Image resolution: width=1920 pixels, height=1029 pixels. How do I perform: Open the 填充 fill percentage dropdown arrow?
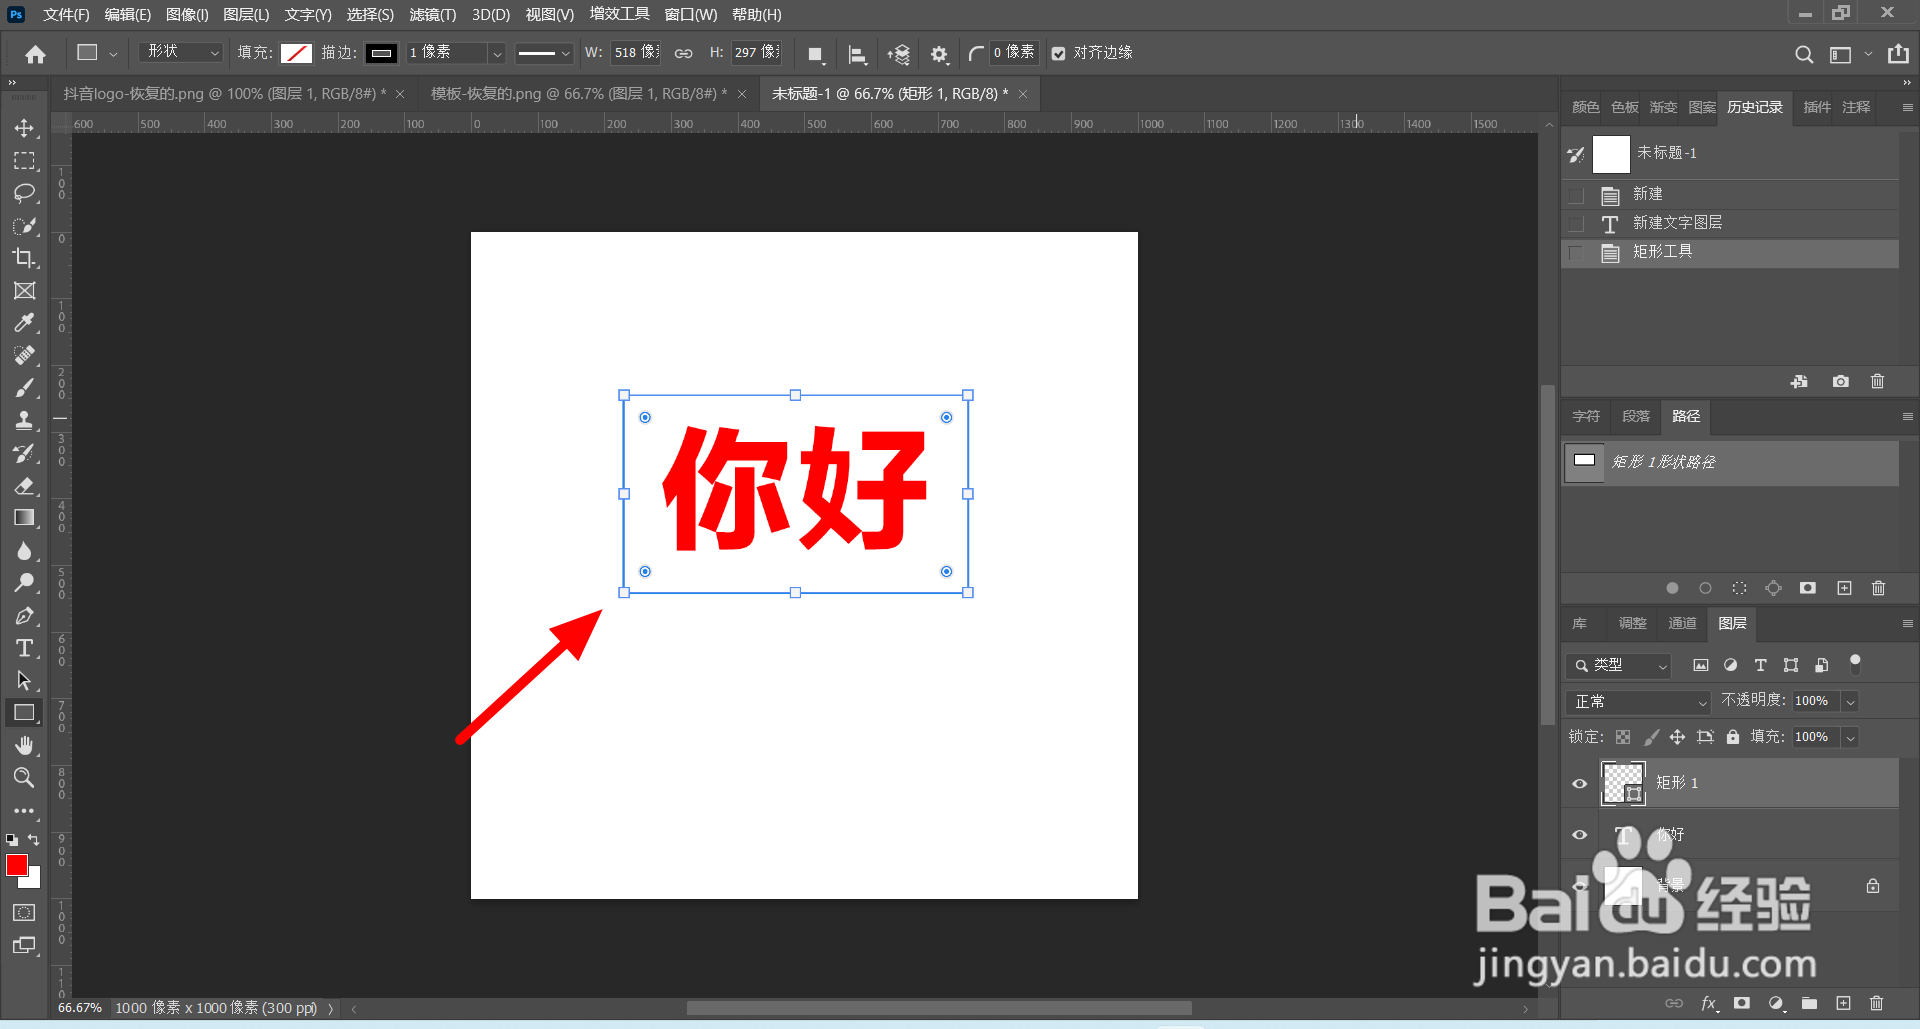[1850, 738]
